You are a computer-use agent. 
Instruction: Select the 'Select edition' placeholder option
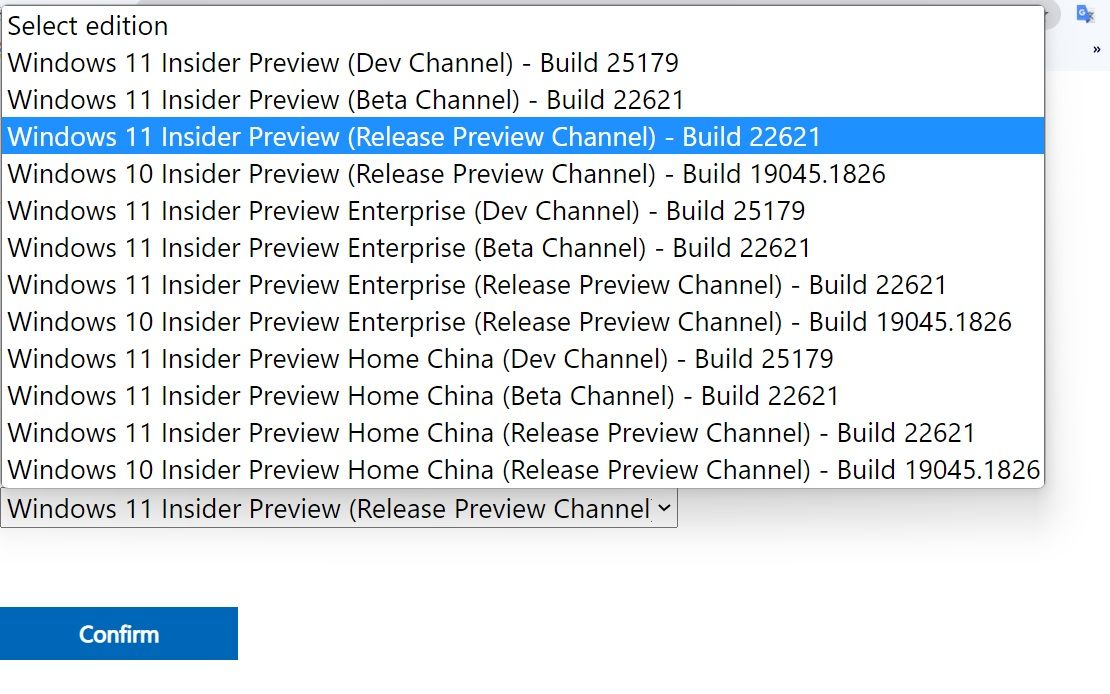(88, 26)
